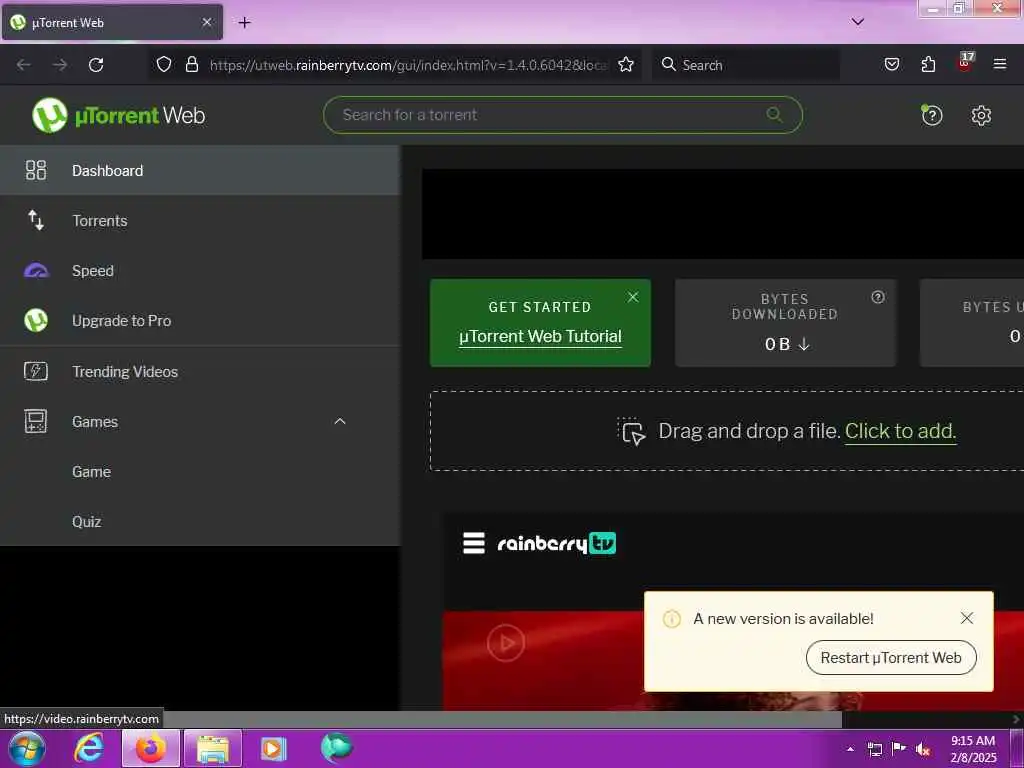List all tabs dropdown arrow
Screen dimensions: 1024x768
tap(857, 22)
